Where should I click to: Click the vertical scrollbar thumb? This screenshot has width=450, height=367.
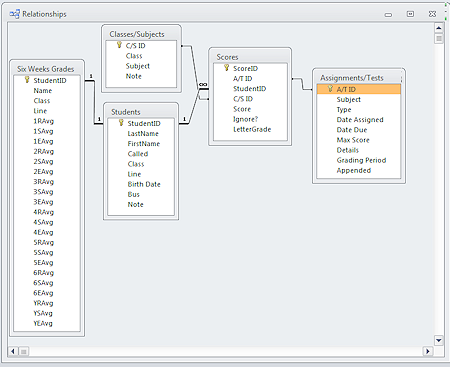click(439, 38)
